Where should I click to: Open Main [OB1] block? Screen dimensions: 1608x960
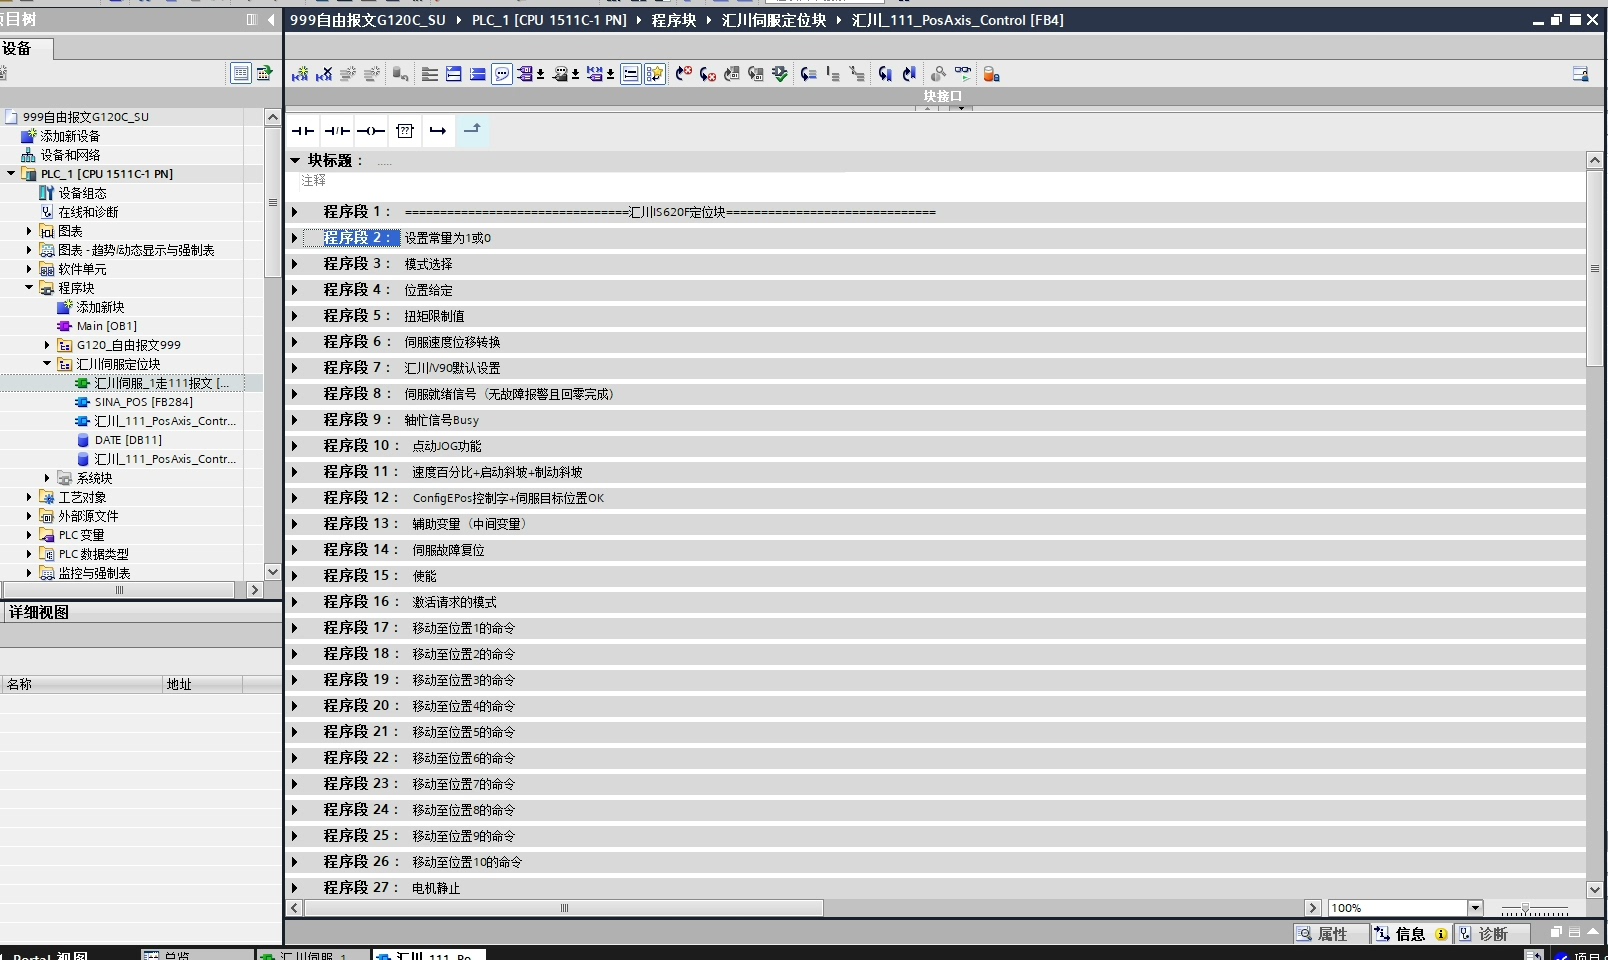pyautogui.click(x=106, y=326)
